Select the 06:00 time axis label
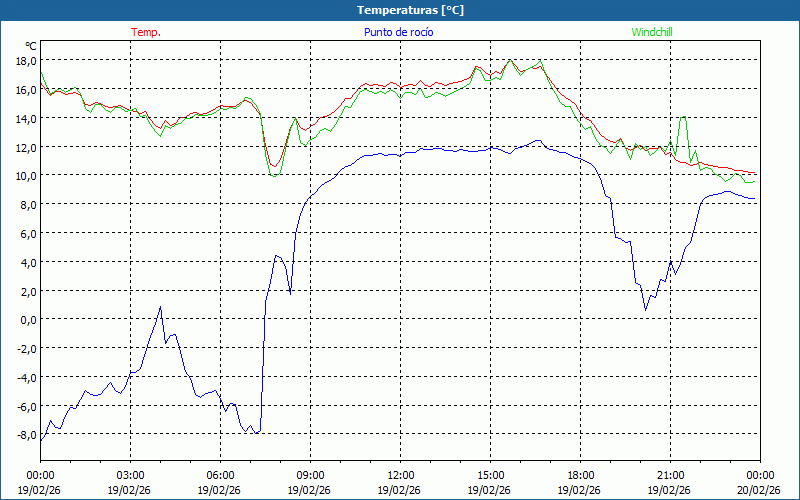The image size is (800, 500). 220,475
